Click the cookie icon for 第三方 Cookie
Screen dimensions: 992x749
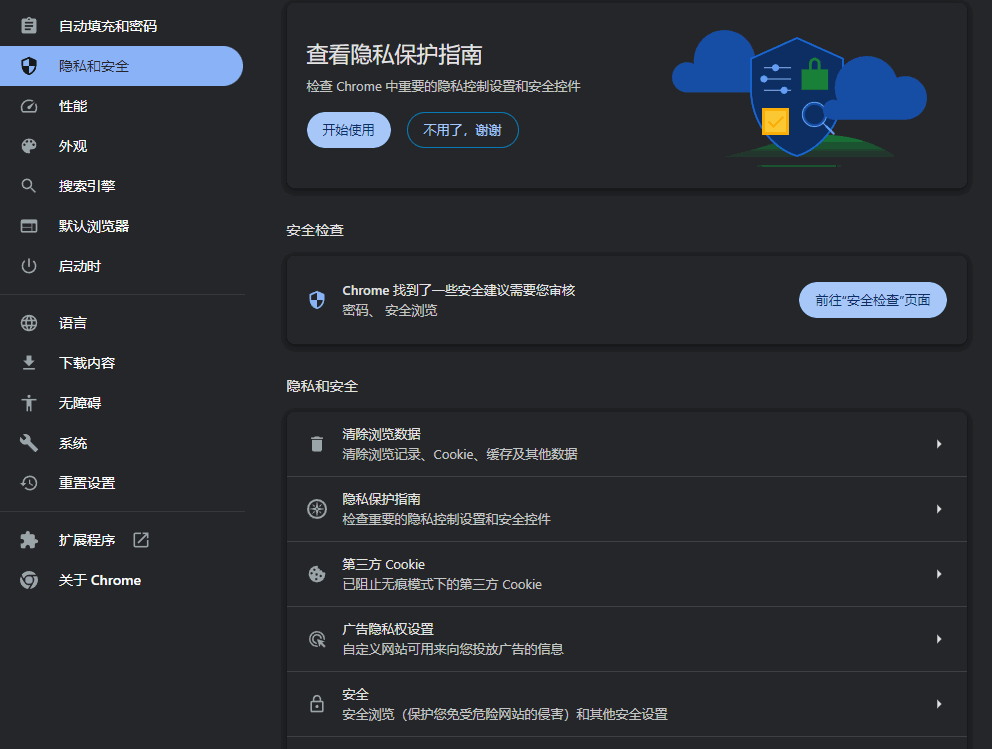coord(317,574)
